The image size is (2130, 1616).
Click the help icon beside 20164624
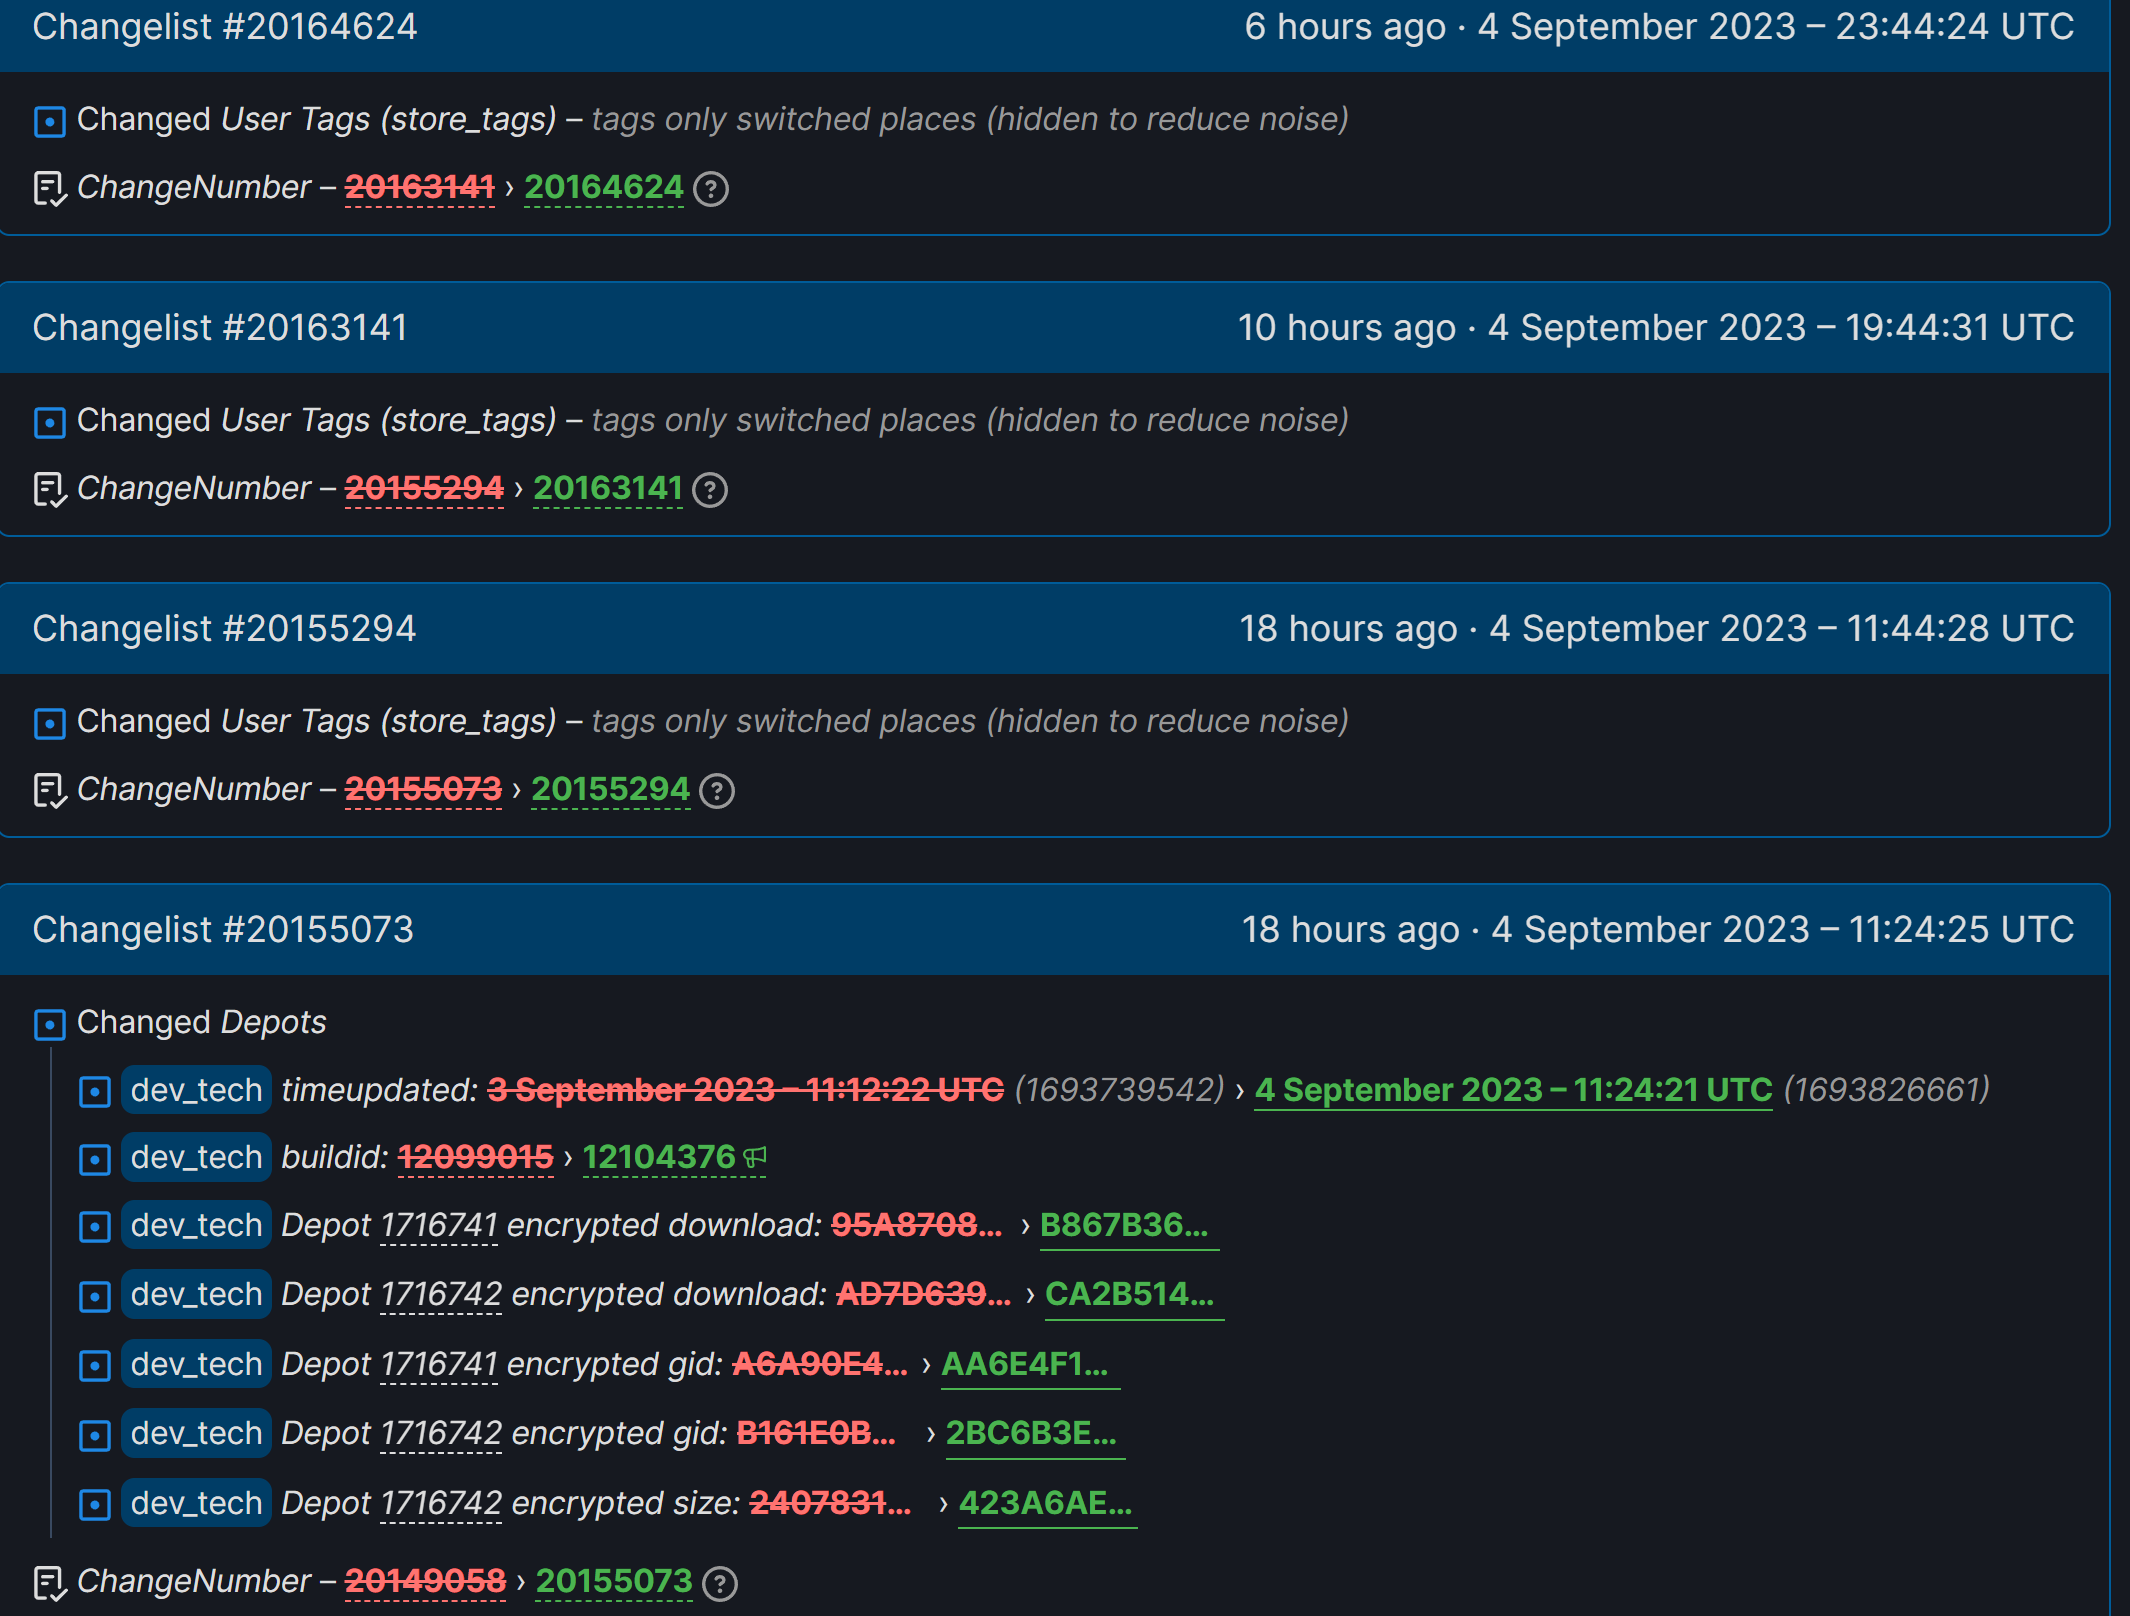coord(711,189)
